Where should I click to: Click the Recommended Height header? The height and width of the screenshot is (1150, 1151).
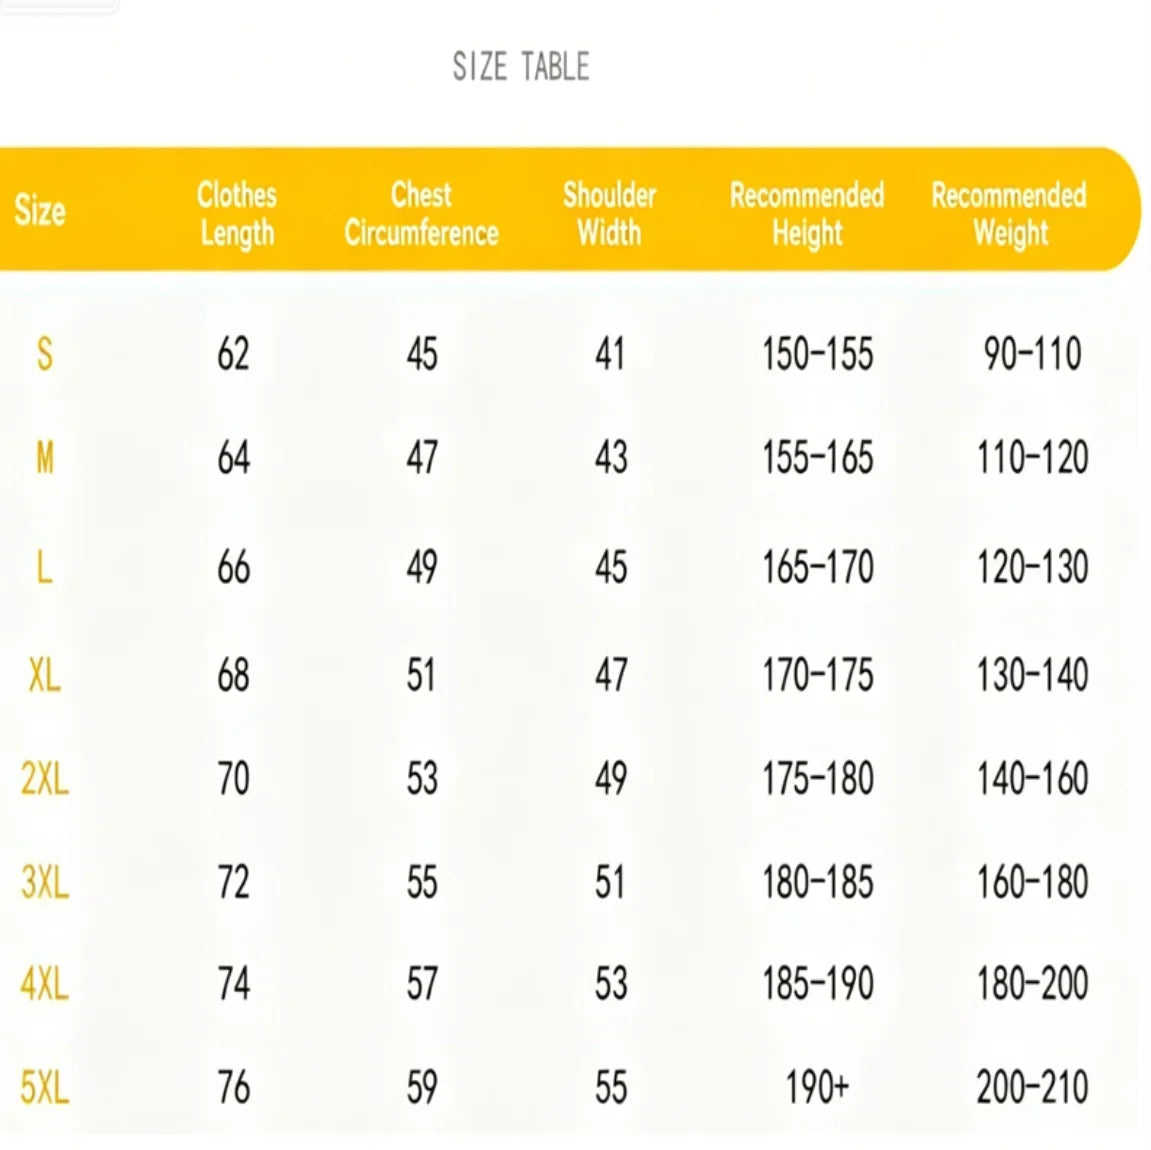(807, 214)
